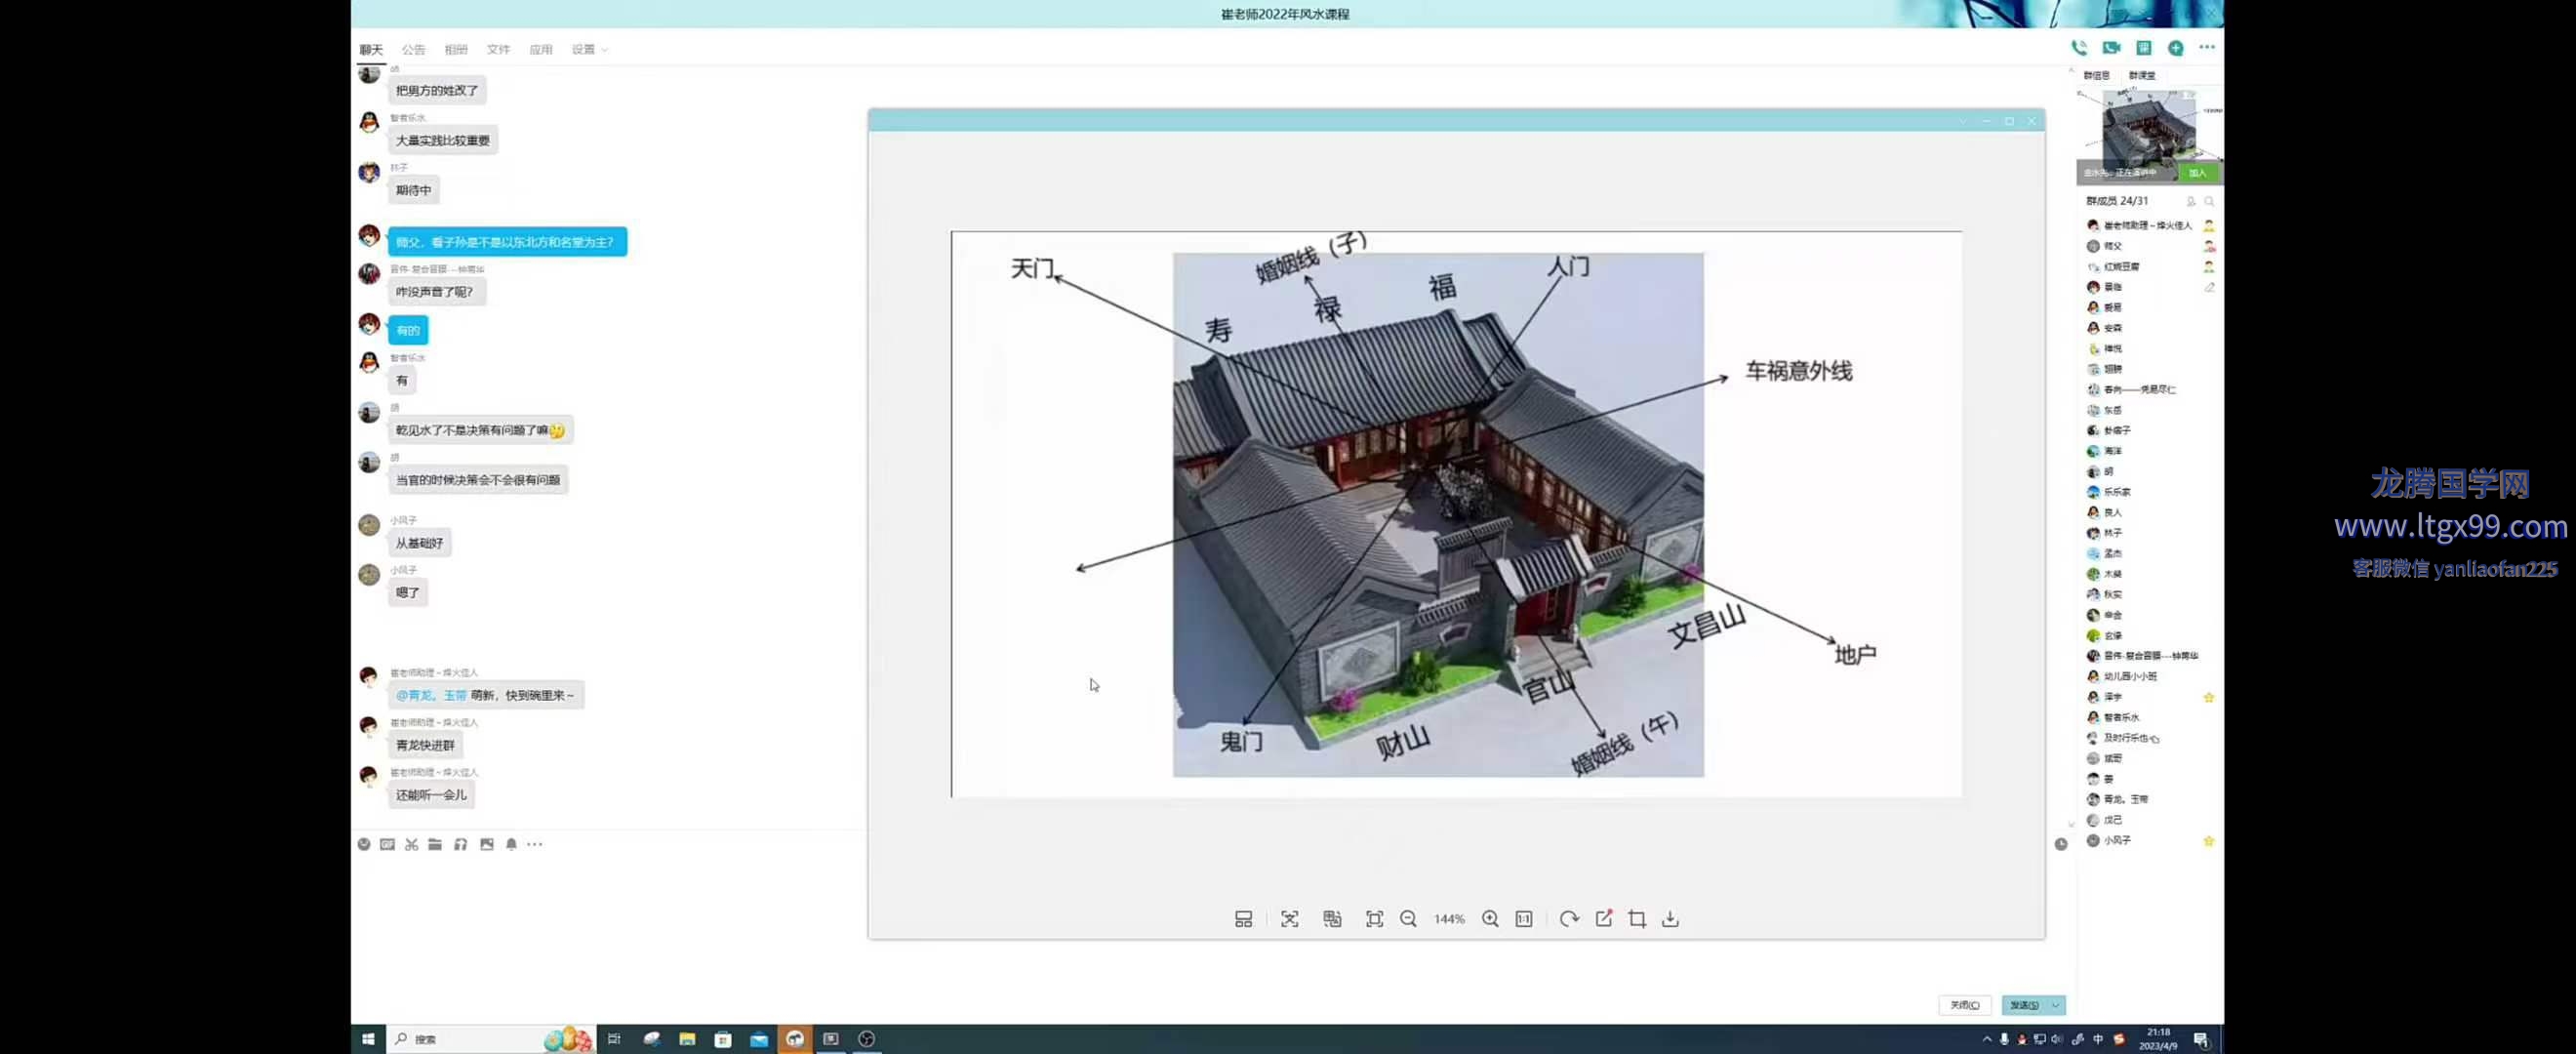Expand the system tray hidden icons
2576x1054 pixels.
click(x=1986, y=1039)
